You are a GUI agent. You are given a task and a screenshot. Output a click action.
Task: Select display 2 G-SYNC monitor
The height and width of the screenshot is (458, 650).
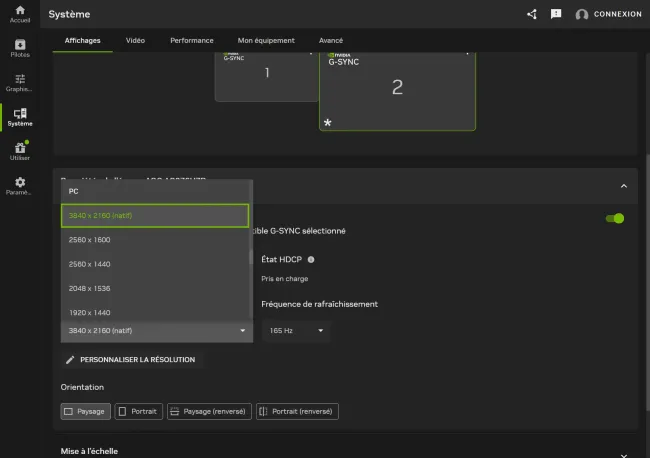[397, 90]
